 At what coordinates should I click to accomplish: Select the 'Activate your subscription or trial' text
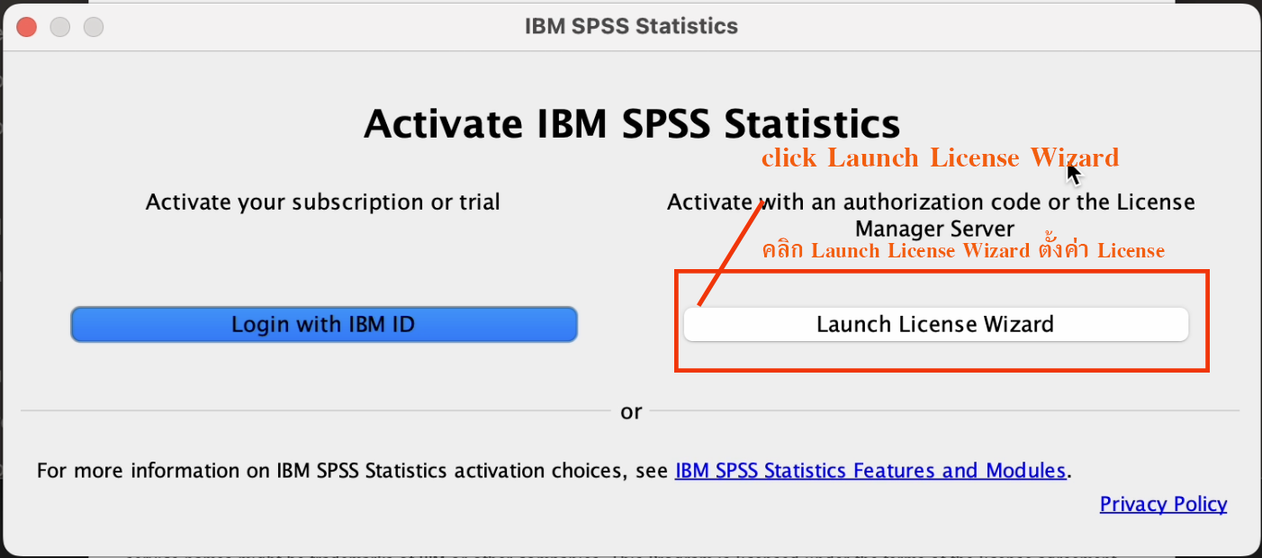[323, 202]
